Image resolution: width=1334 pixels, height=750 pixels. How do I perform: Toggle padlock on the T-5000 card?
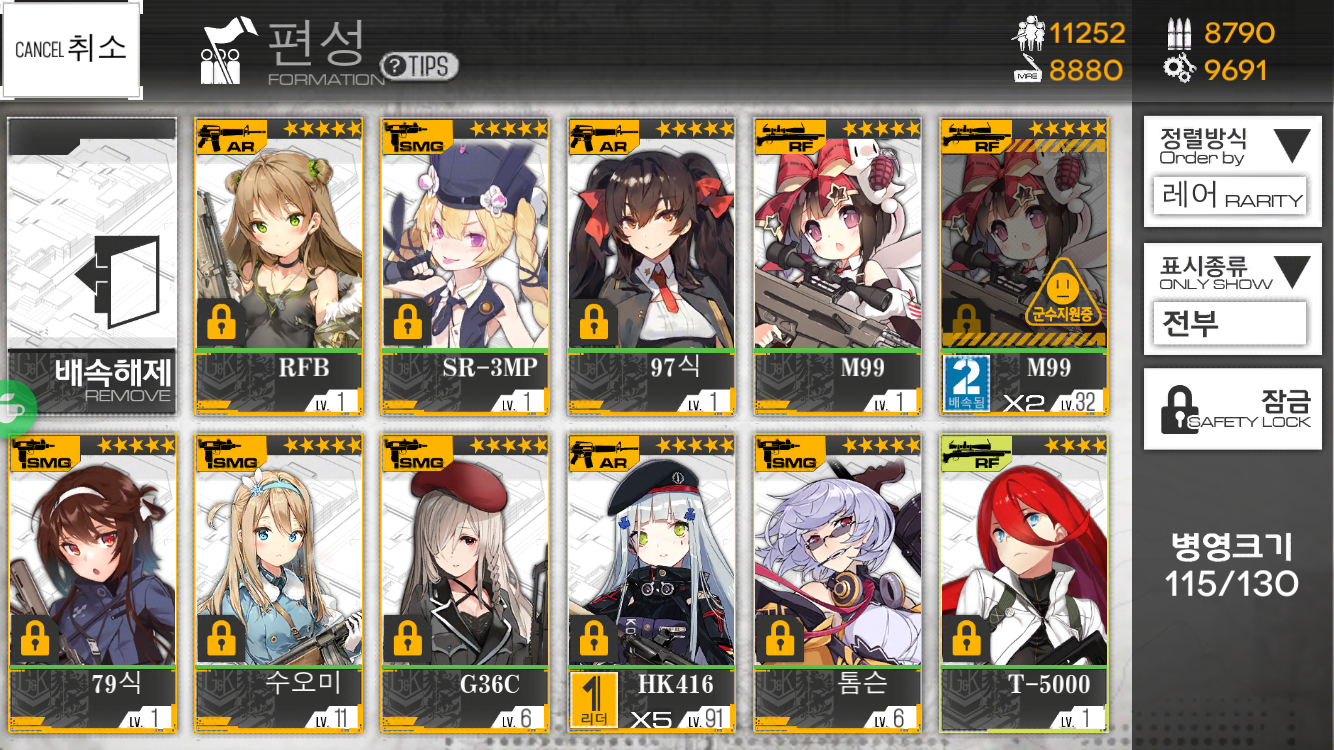(x=966, y=640)
